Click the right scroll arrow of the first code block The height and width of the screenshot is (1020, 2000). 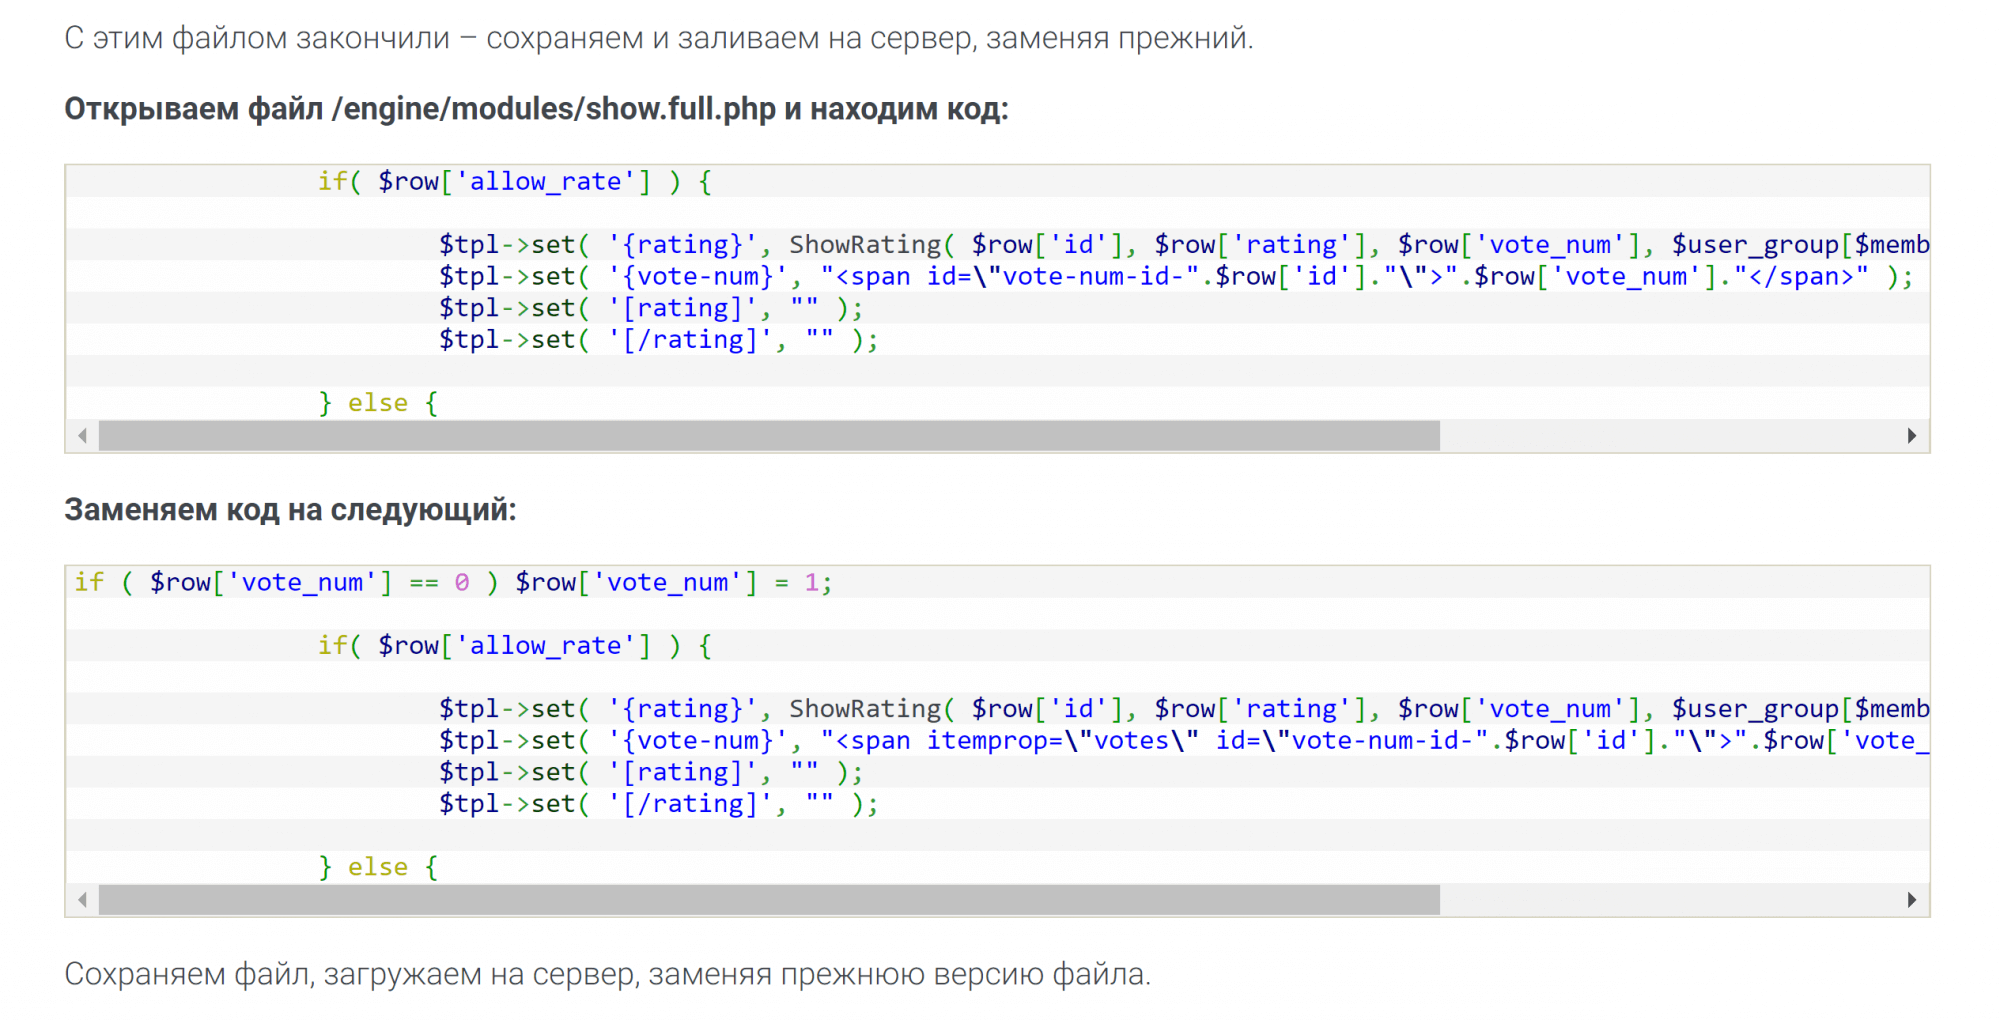coord(1911,436)
